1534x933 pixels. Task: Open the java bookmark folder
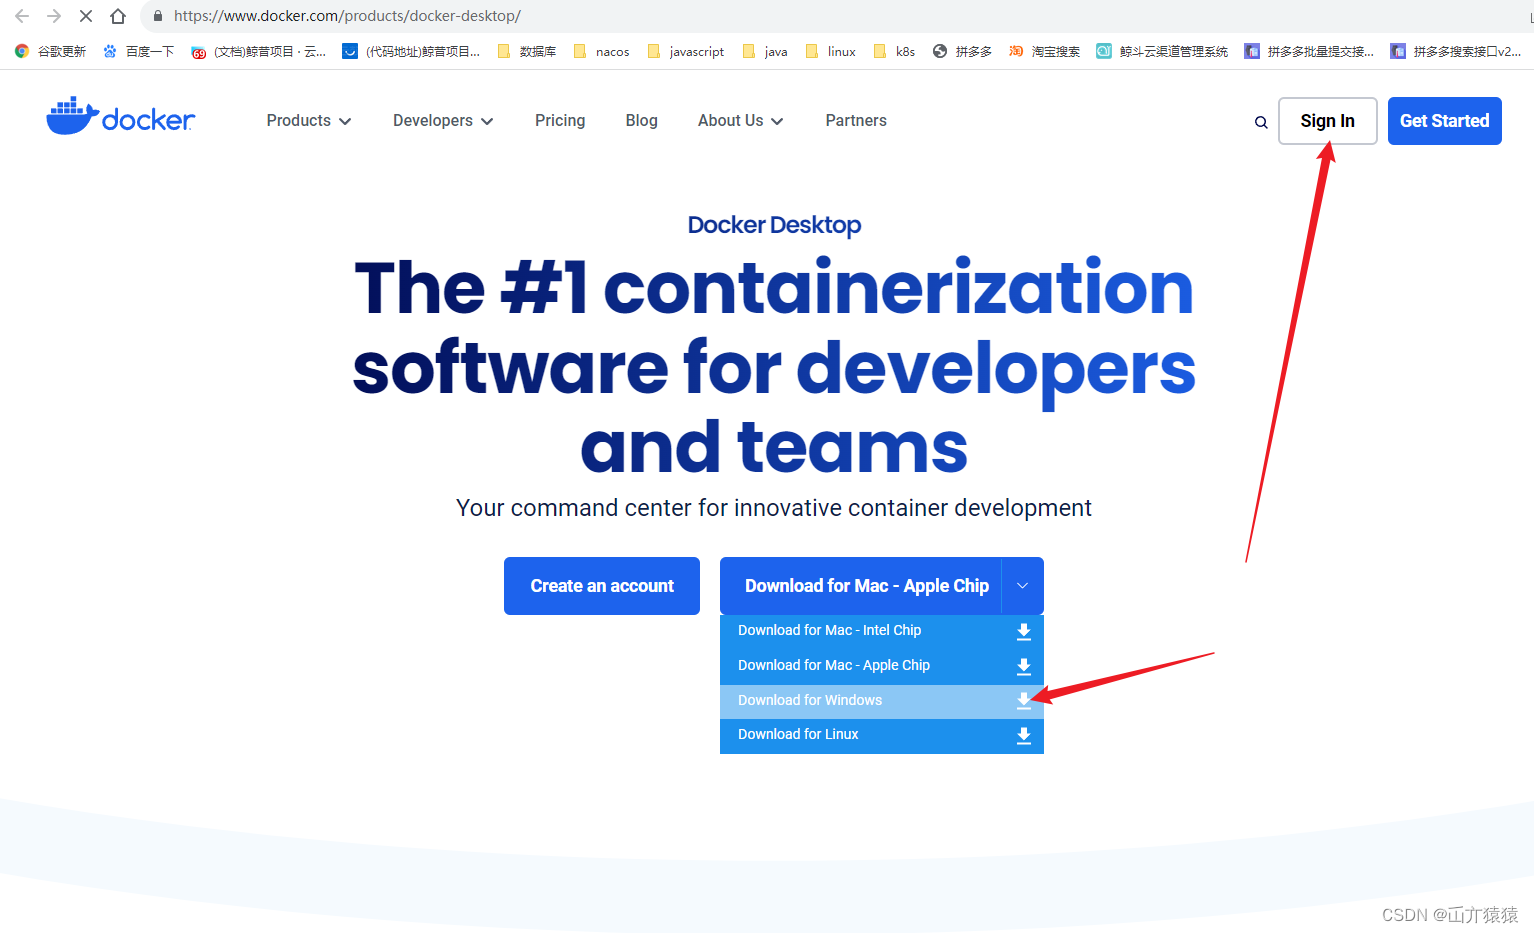tap(765, 51)
